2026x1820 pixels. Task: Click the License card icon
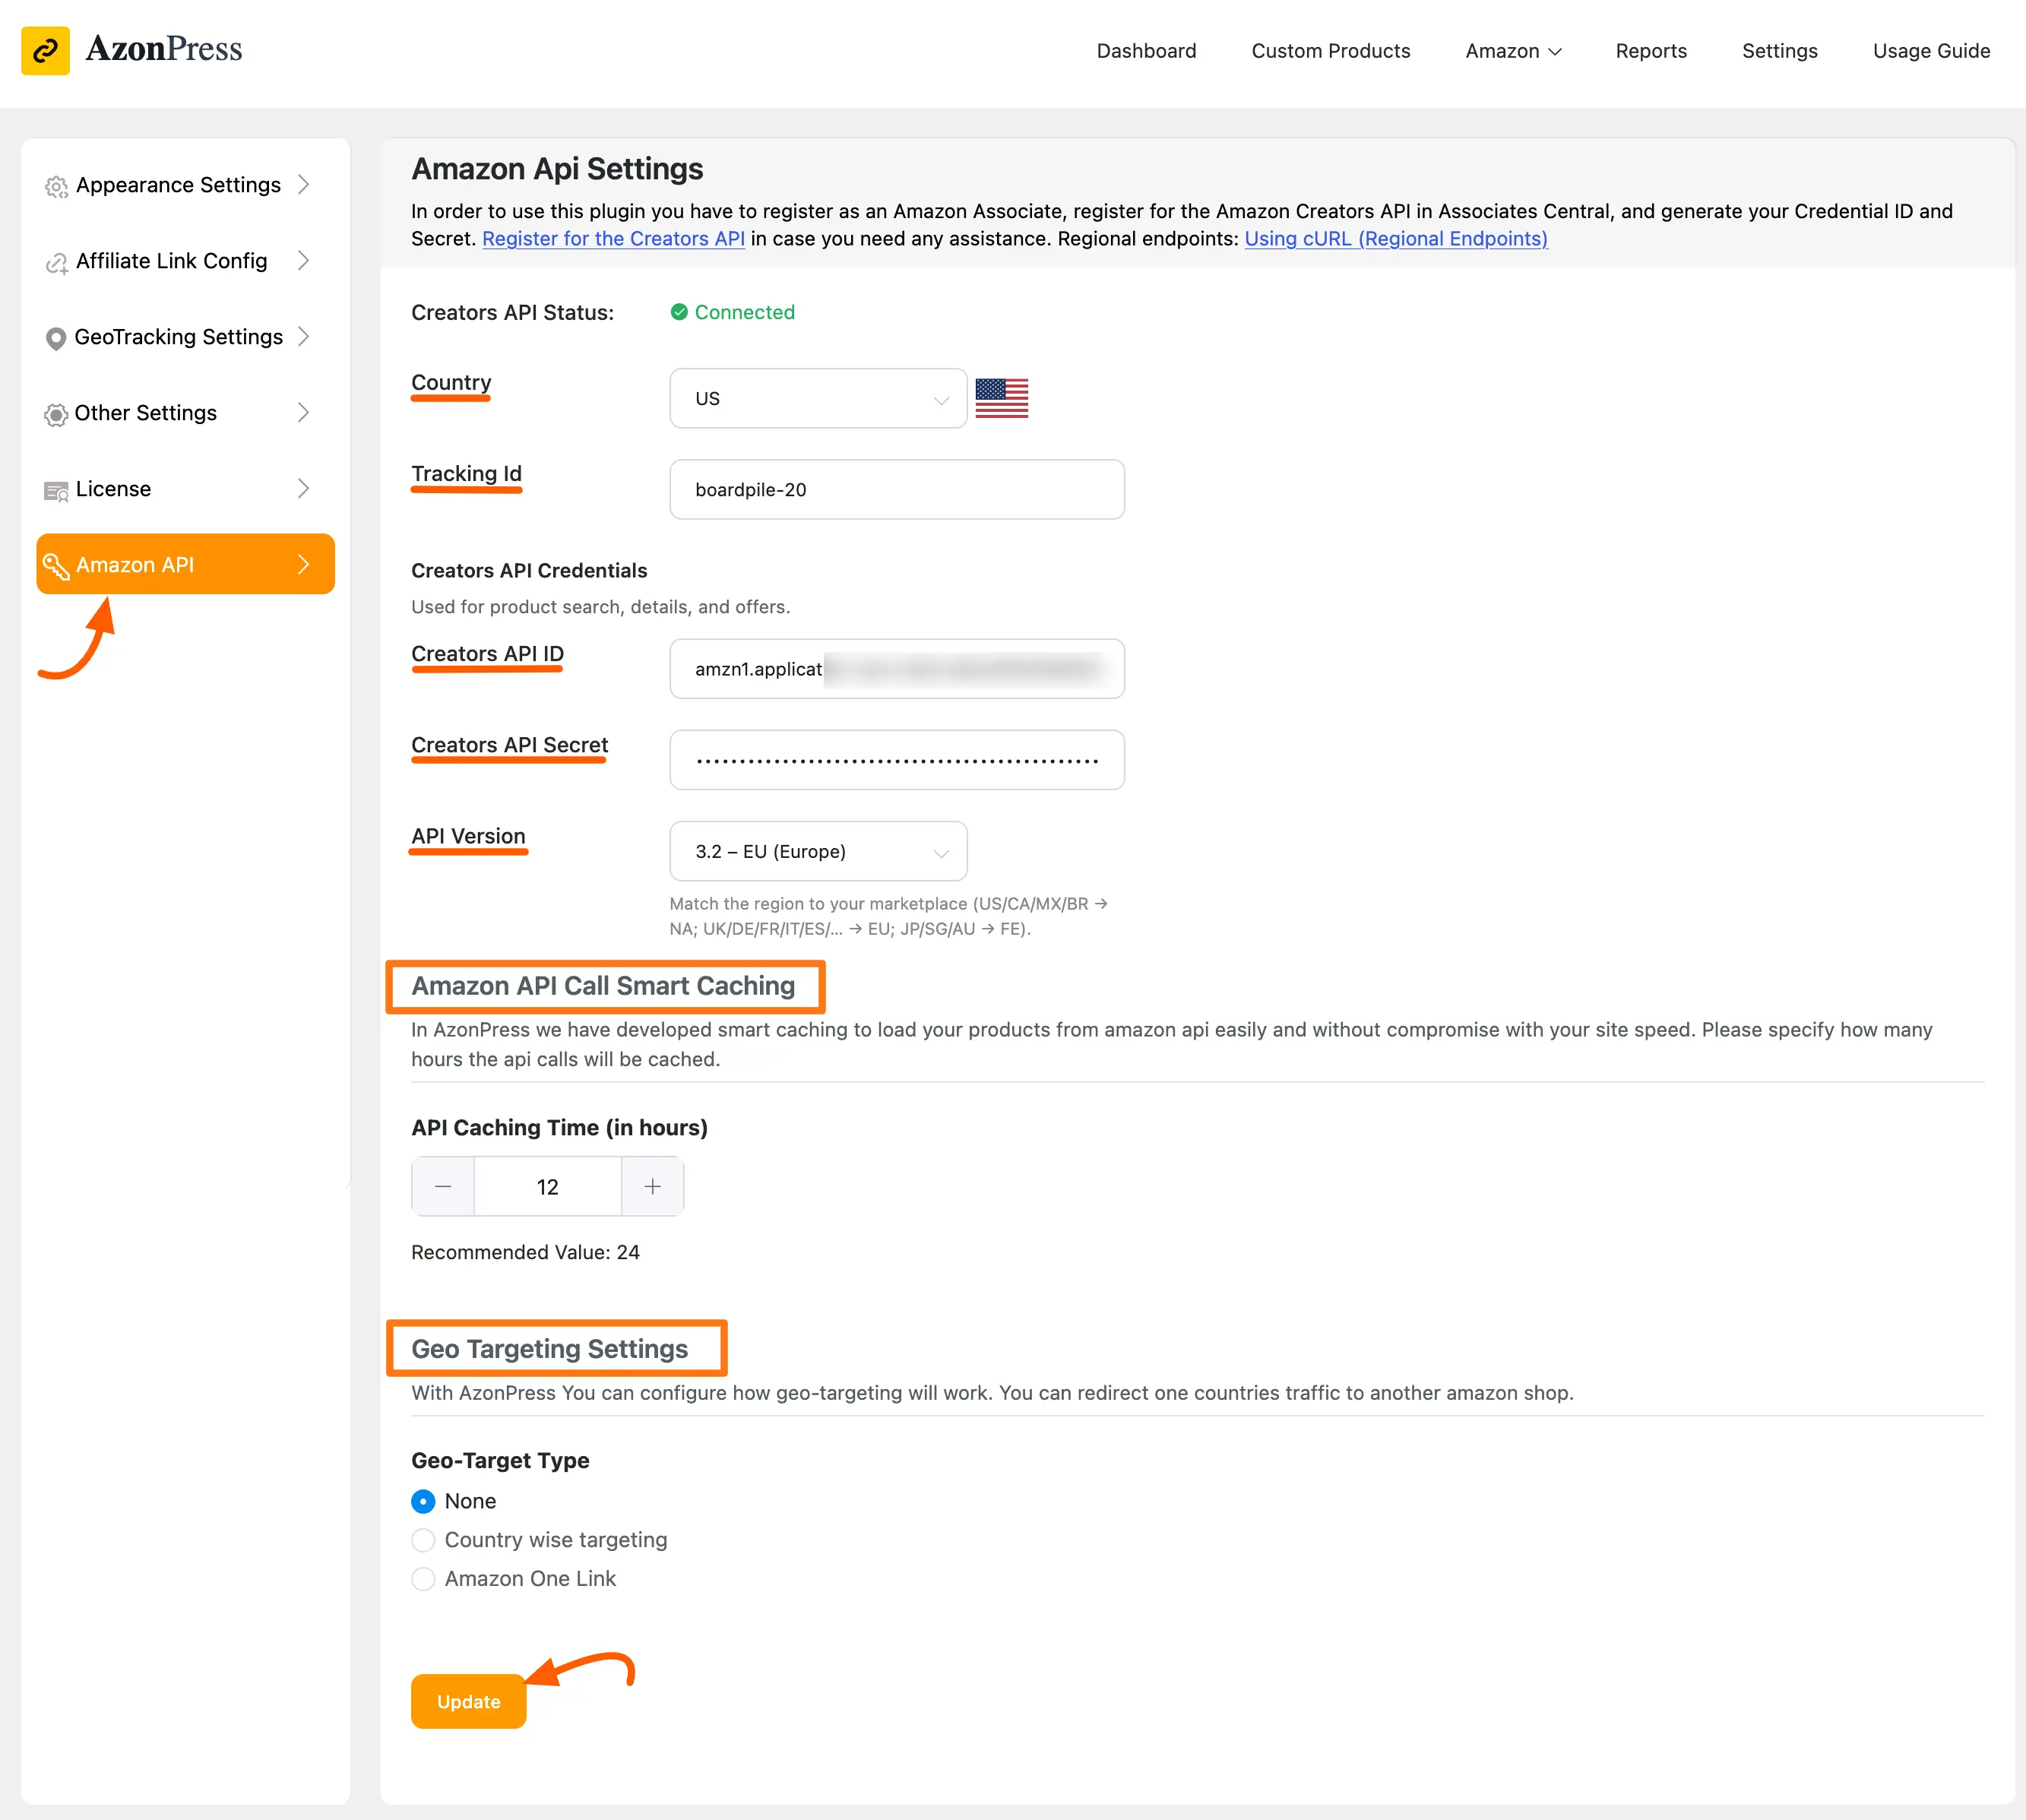tap(56, 490)
